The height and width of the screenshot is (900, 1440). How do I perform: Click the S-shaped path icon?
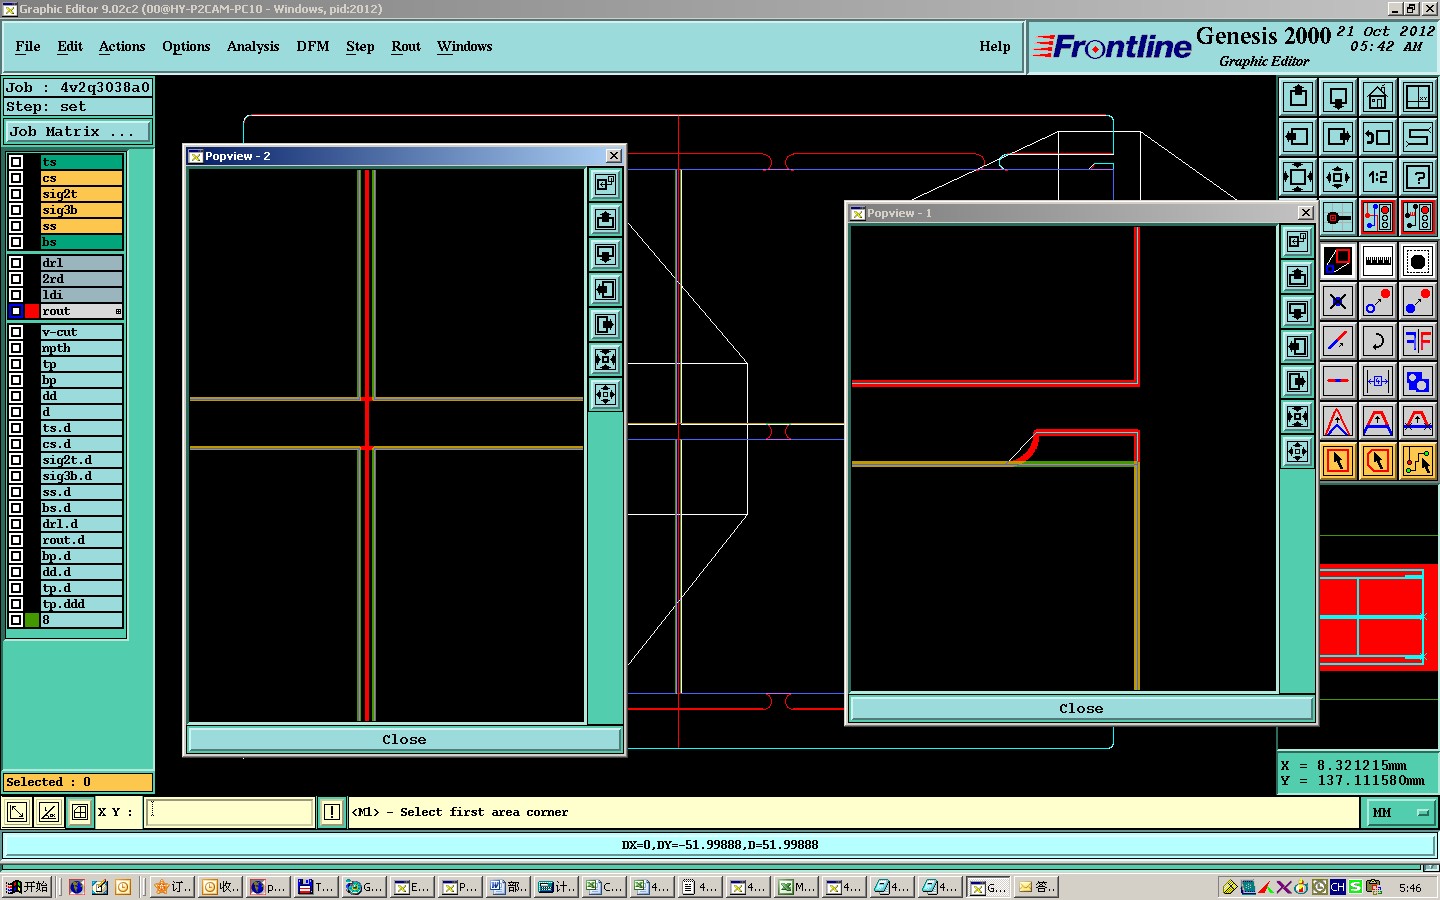(1418, 137)
